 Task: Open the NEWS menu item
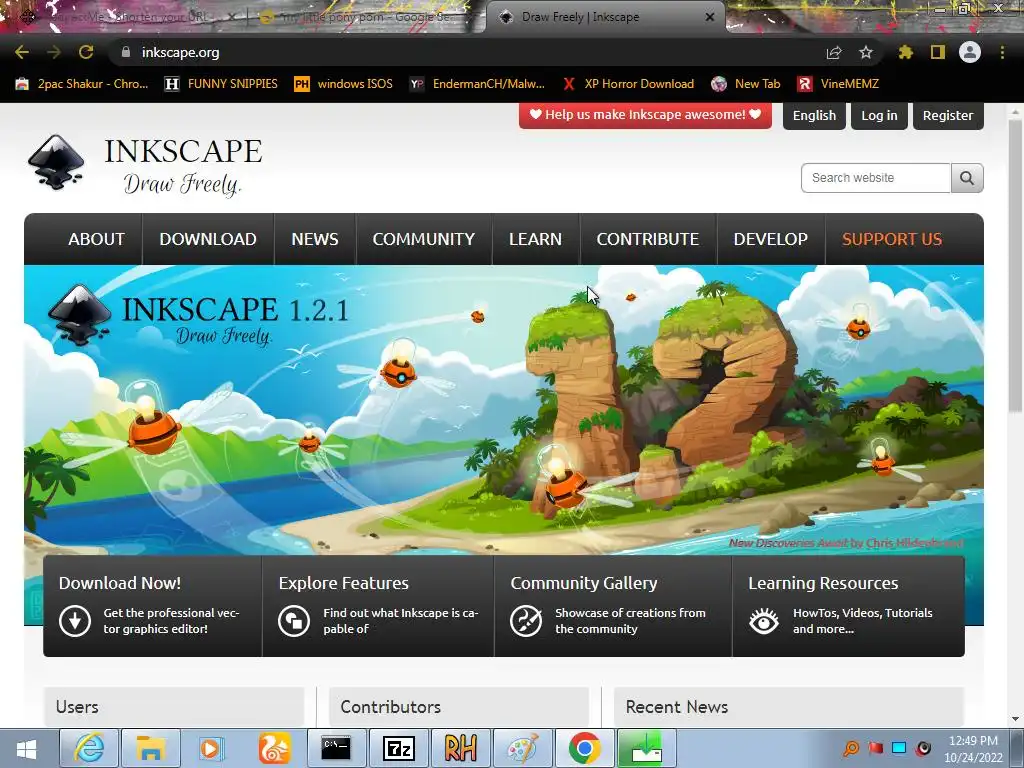(x=315, y=239)
